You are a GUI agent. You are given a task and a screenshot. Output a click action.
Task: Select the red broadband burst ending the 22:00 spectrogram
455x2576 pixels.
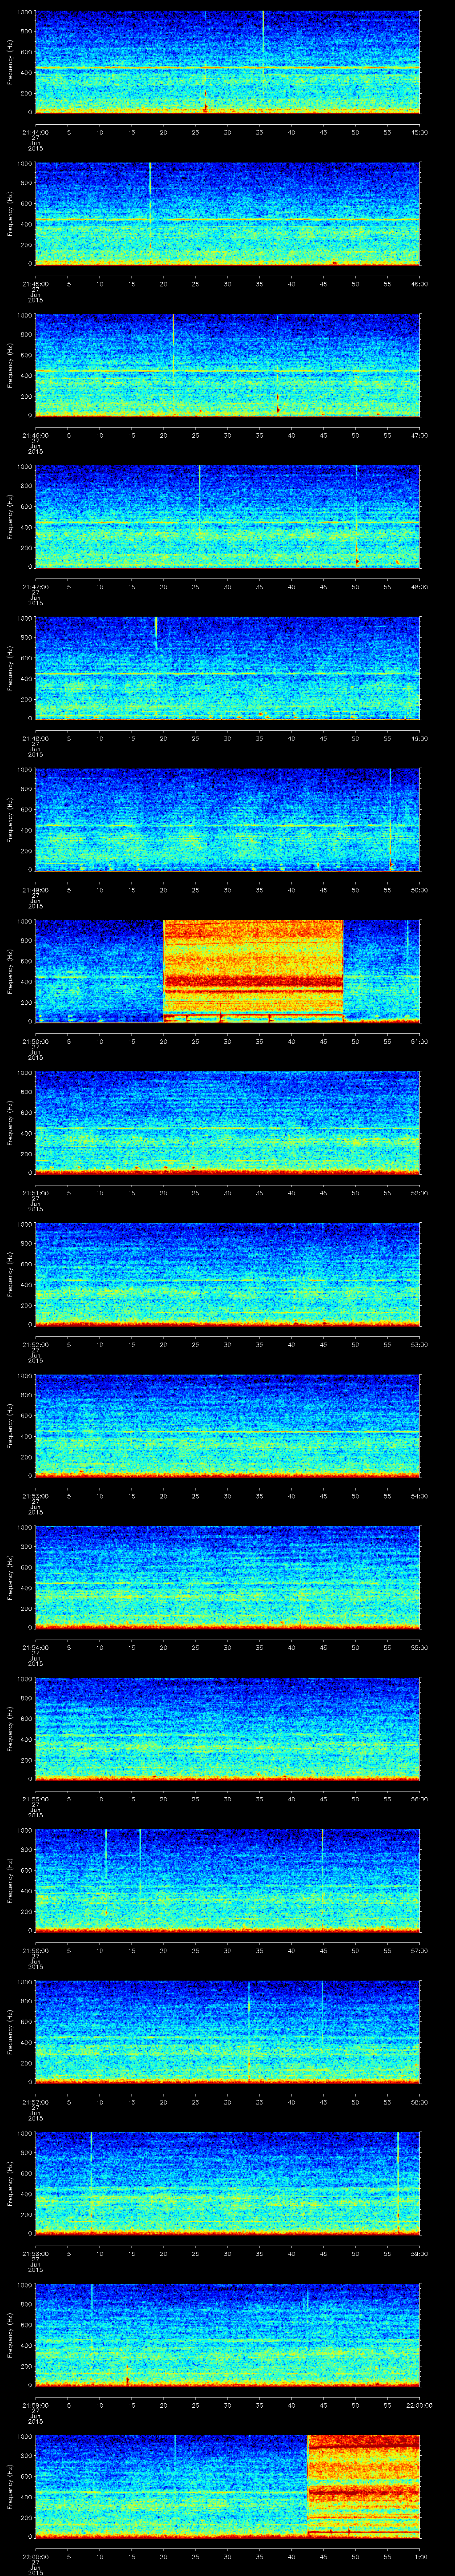363,2485
